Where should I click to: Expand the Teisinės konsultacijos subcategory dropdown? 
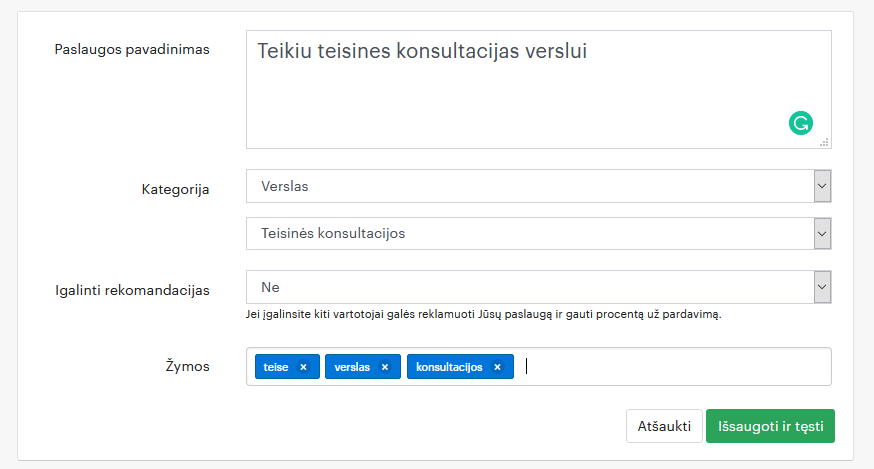(x=538, y=233)
